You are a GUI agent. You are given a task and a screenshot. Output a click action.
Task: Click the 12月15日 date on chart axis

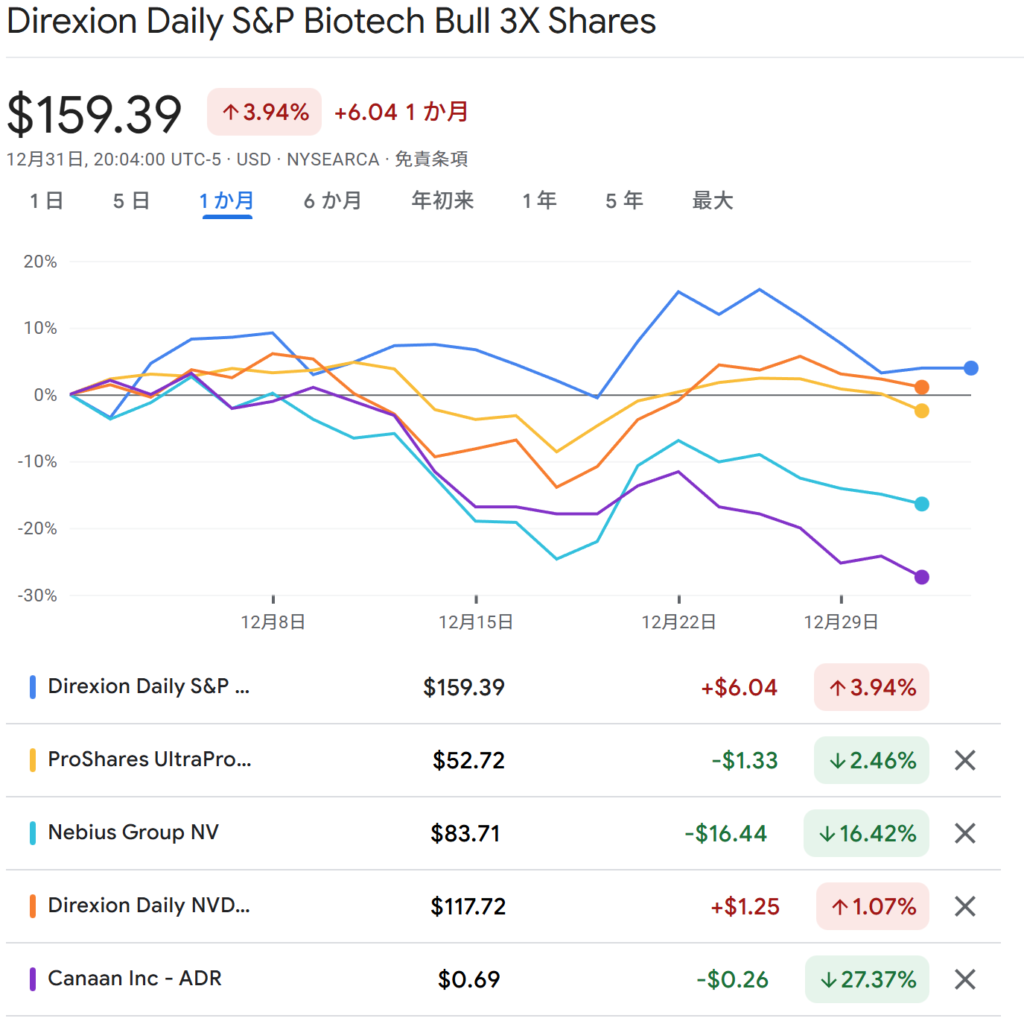click(476, 621)
